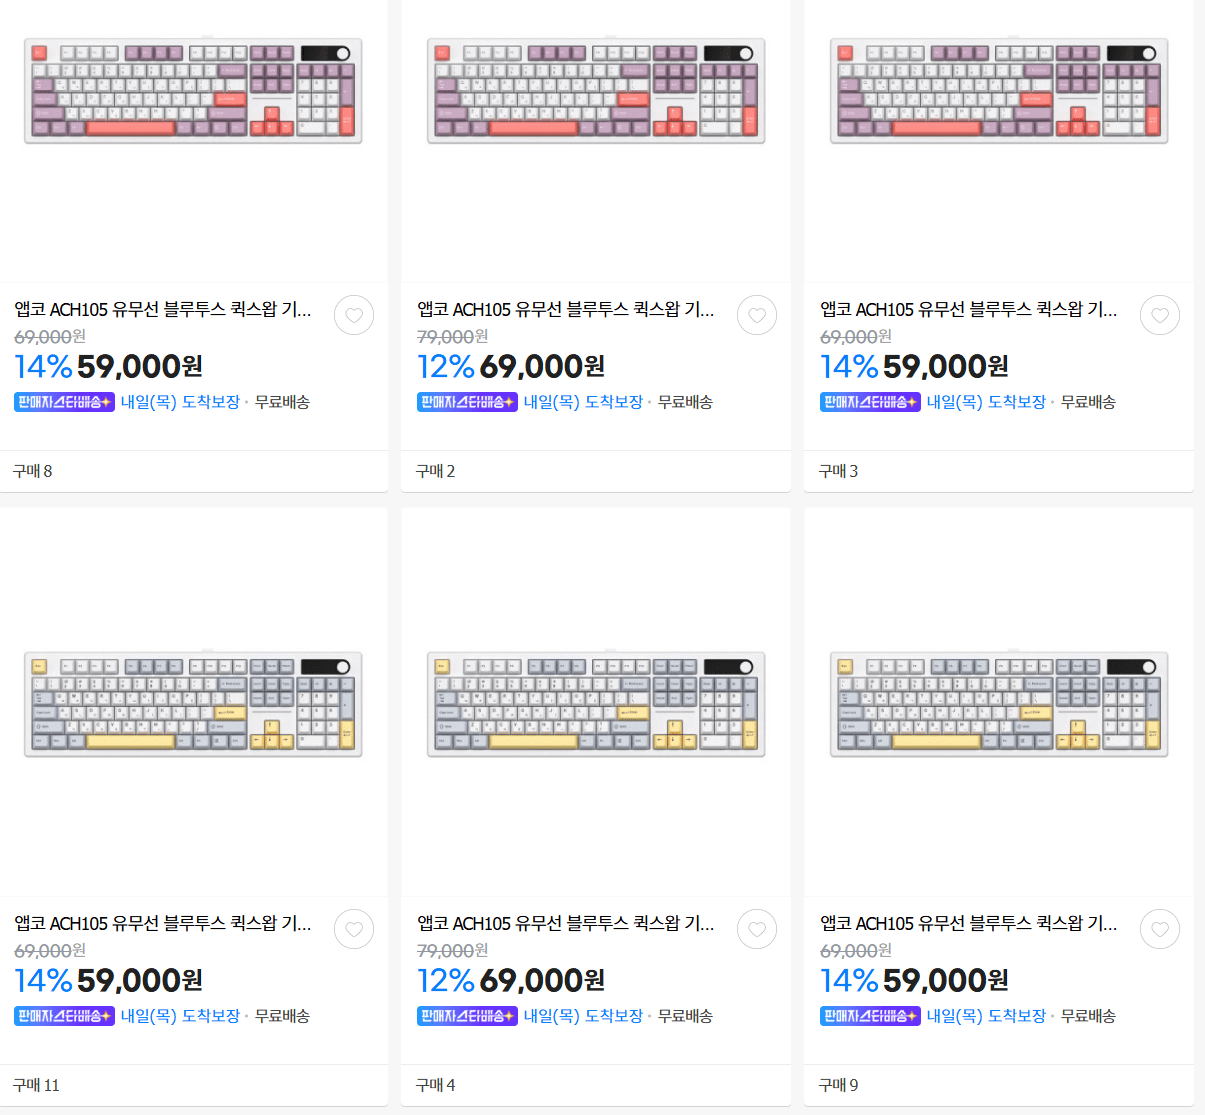Click 판매자스타배송 badge on 구매 8 product
The width and height of the screenshot is (1205, 1115).
click(64, 402)
